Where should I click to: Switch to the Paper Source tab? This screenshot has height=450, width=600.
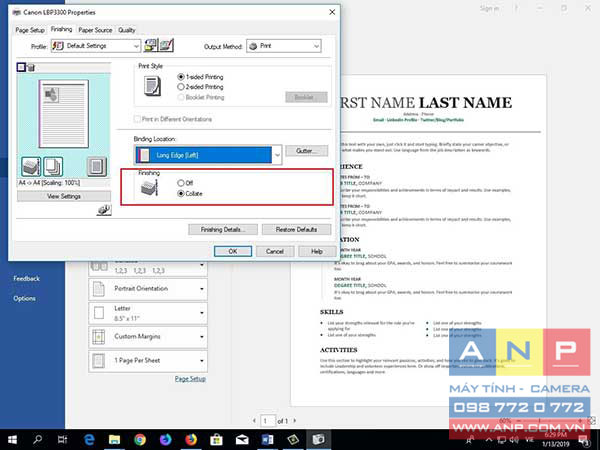(95, 30)
